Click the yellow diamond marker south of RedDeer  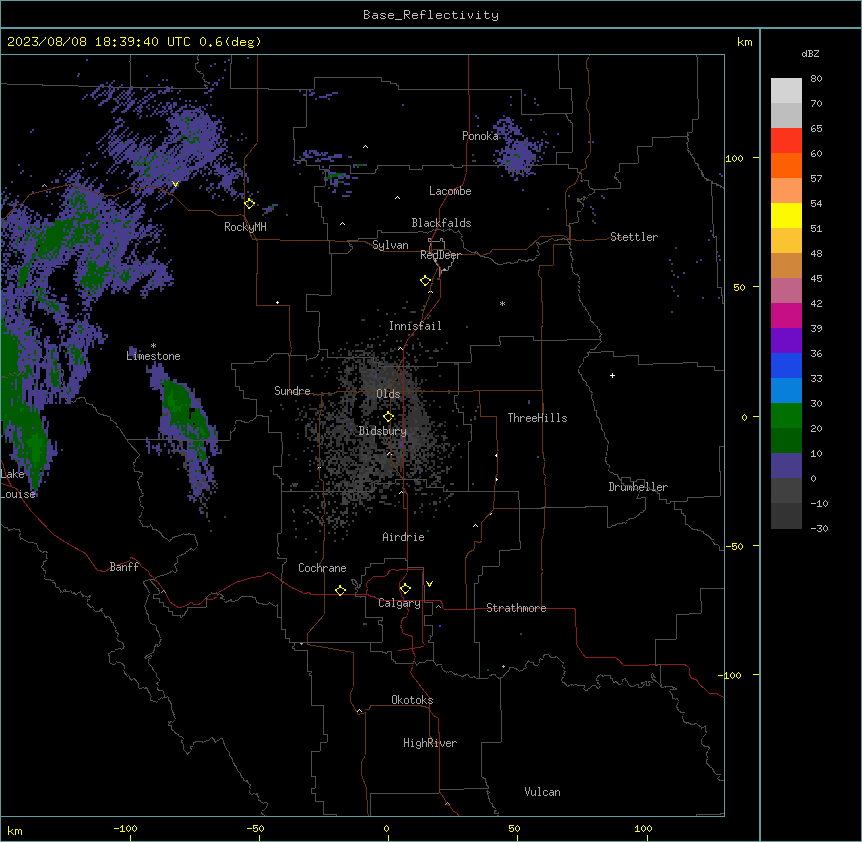tap(425, 281)
